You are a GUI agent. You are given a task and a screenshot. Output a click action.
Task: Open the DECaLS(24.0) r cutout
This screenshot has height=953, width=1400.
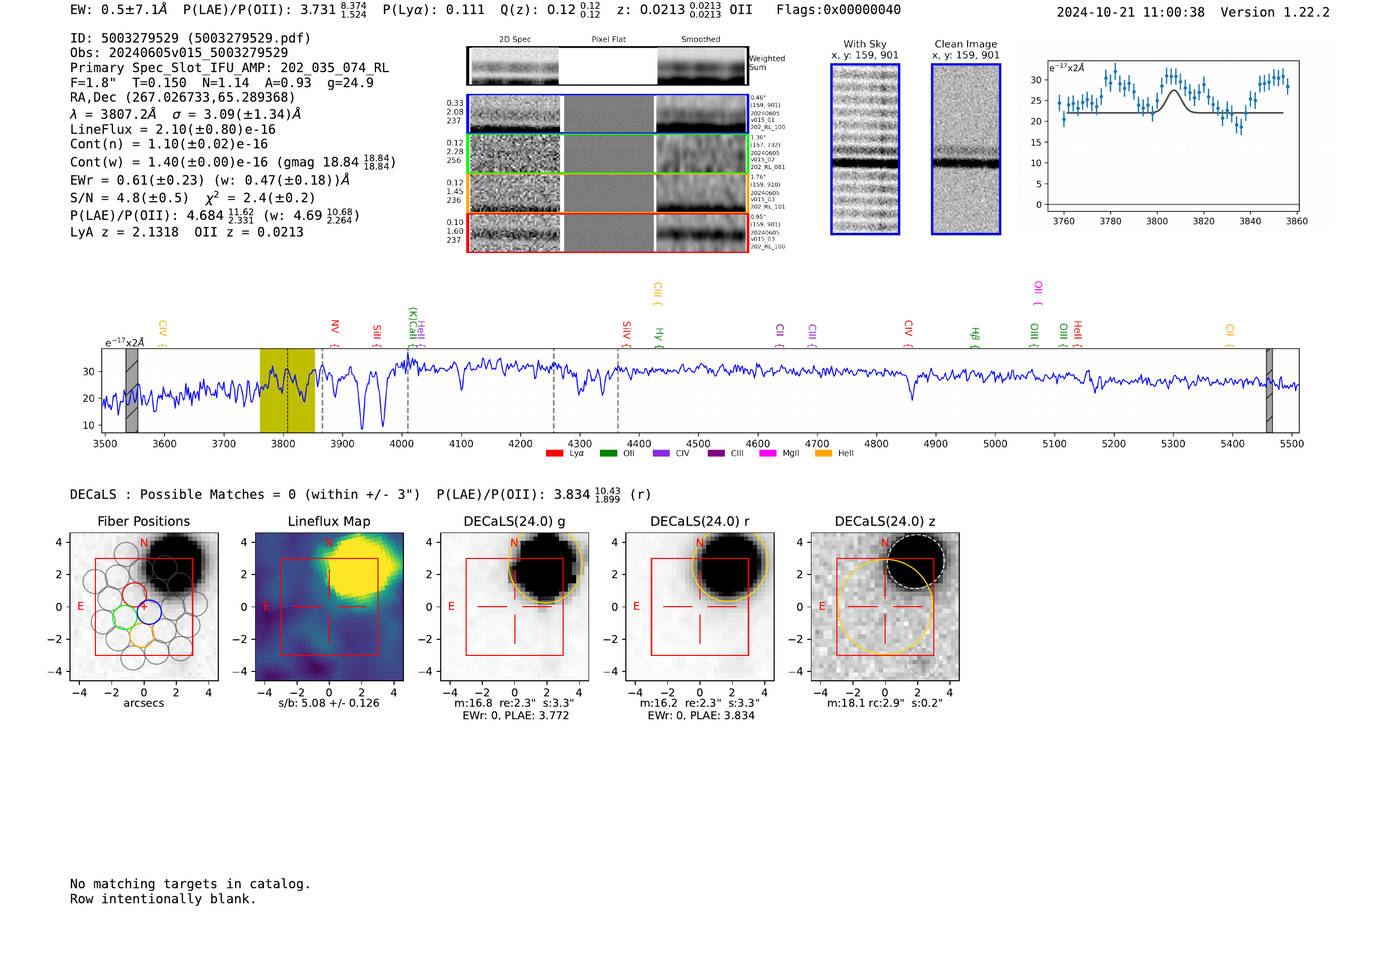click(700, 607)
